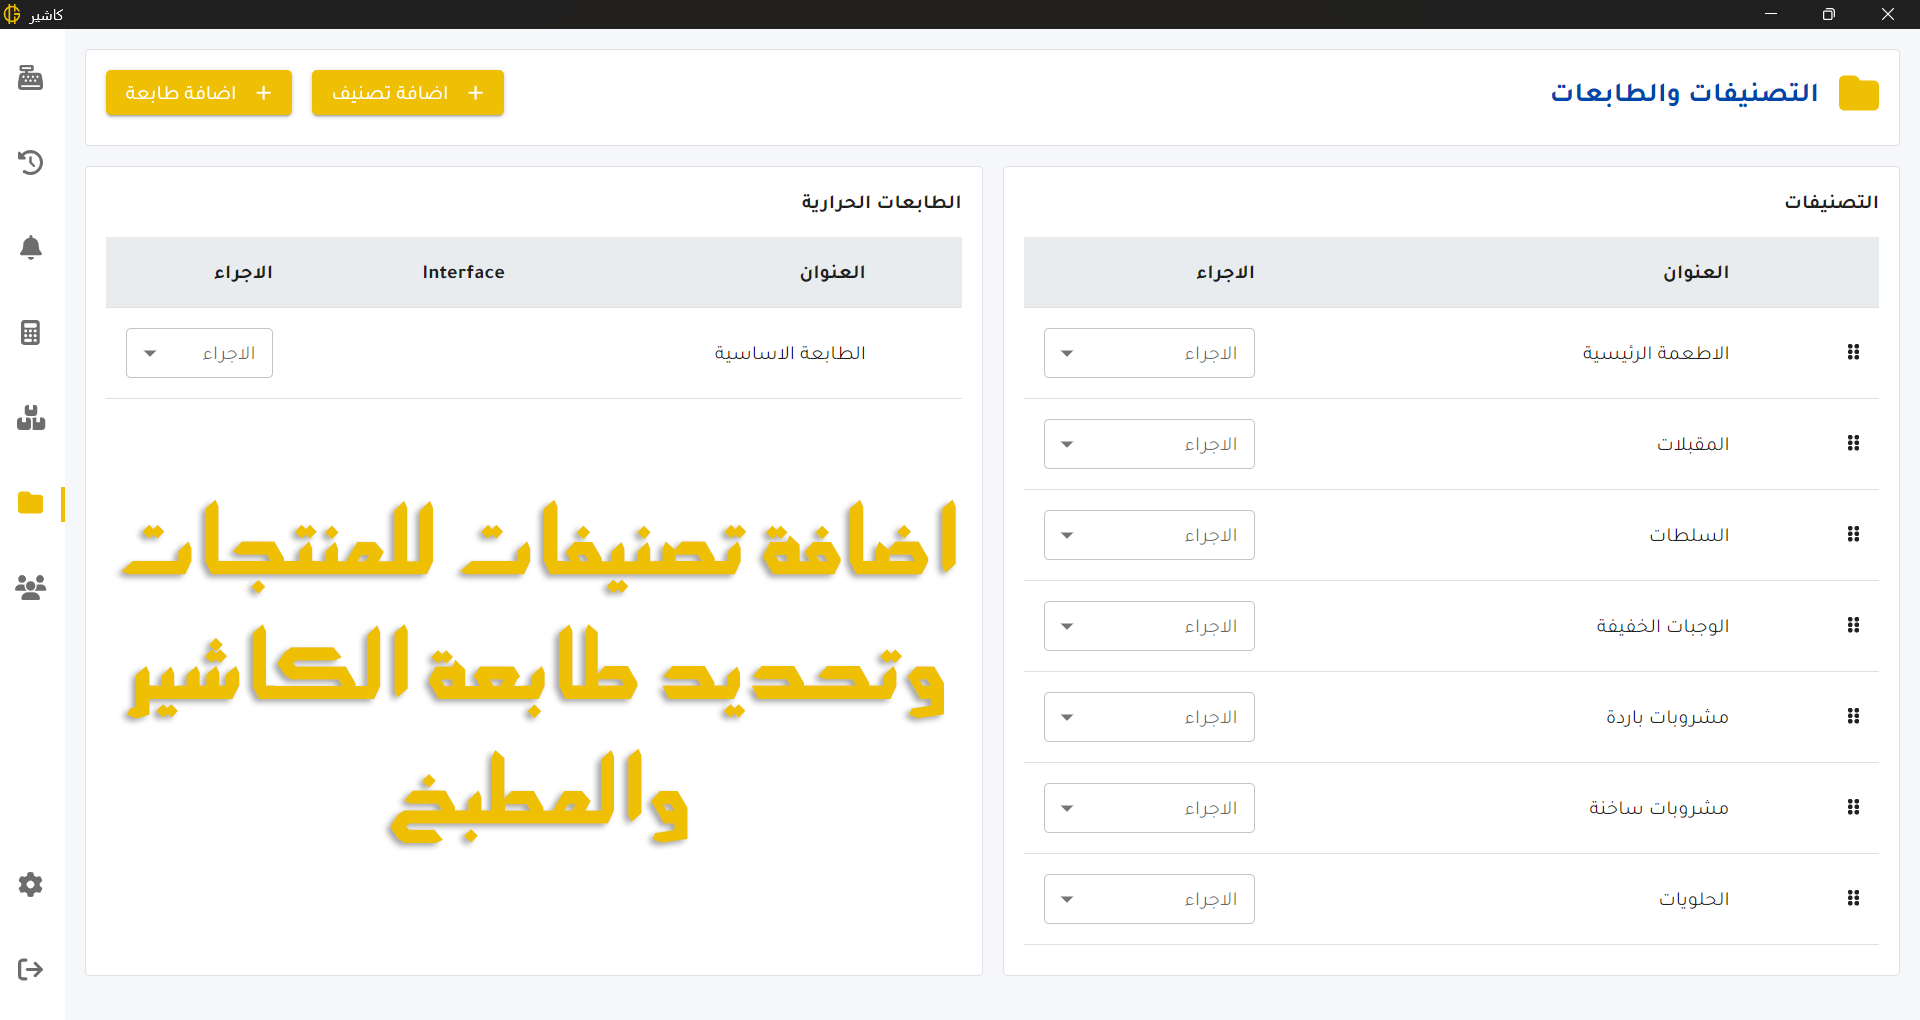Open the settings gear icon
This screenshot has height=1020, width=1920.
(x=31, y=884)
